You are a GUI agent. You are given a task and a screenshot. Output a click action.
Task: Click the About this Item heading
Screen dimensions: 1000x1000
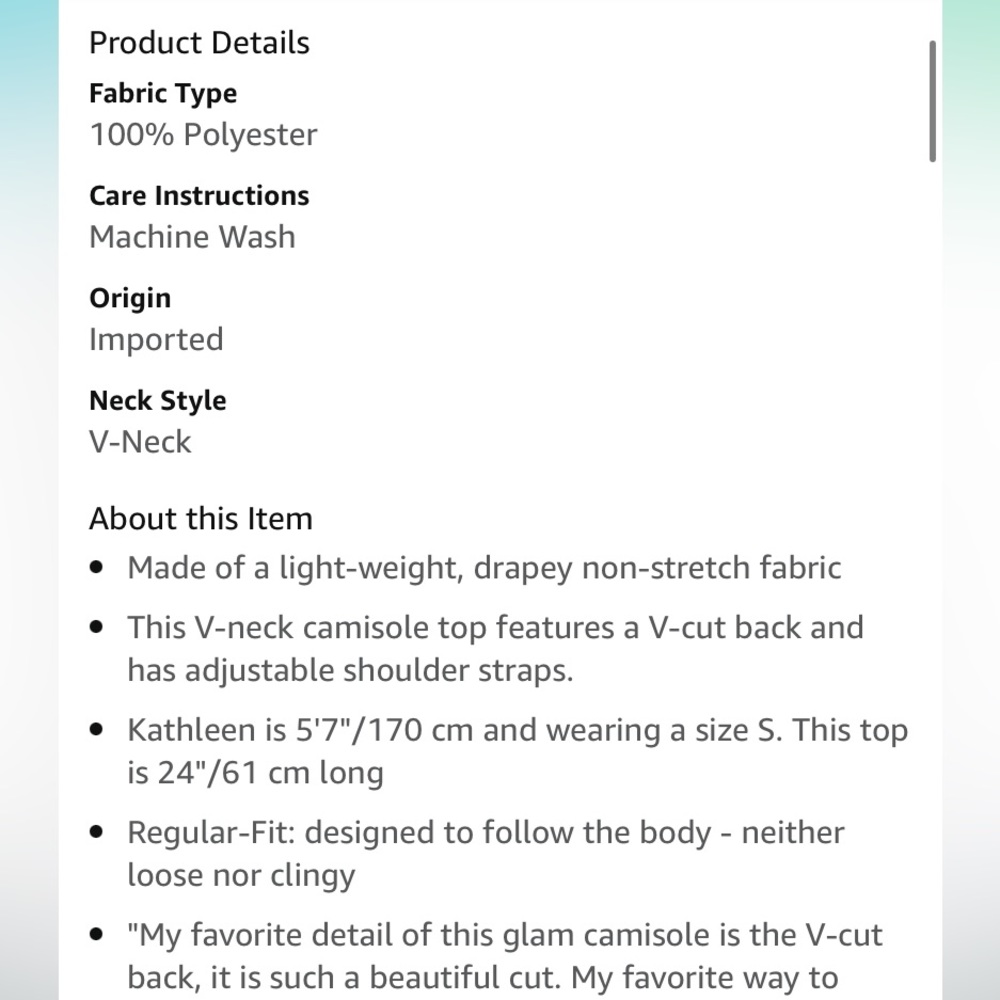[200, 519]
